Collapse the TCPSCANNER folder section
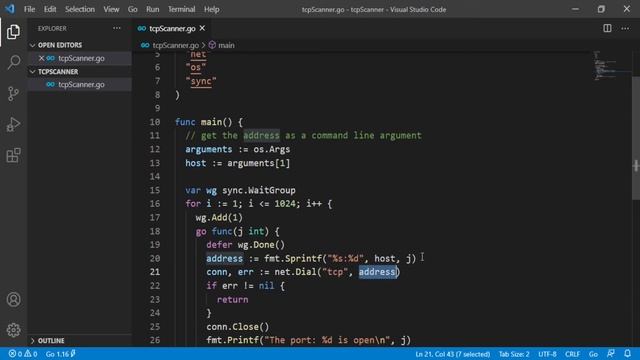 (33, 72)
